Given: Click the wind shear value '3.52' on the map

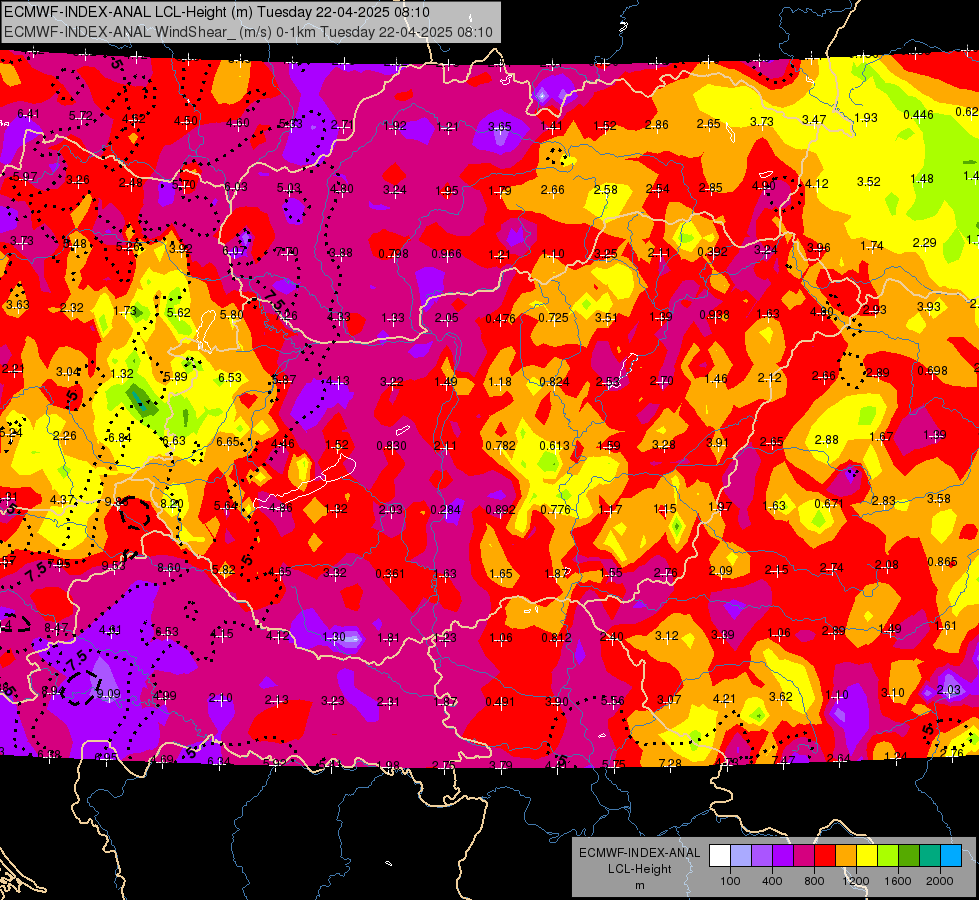Looking at the screenshot, I should pos(868,182).
